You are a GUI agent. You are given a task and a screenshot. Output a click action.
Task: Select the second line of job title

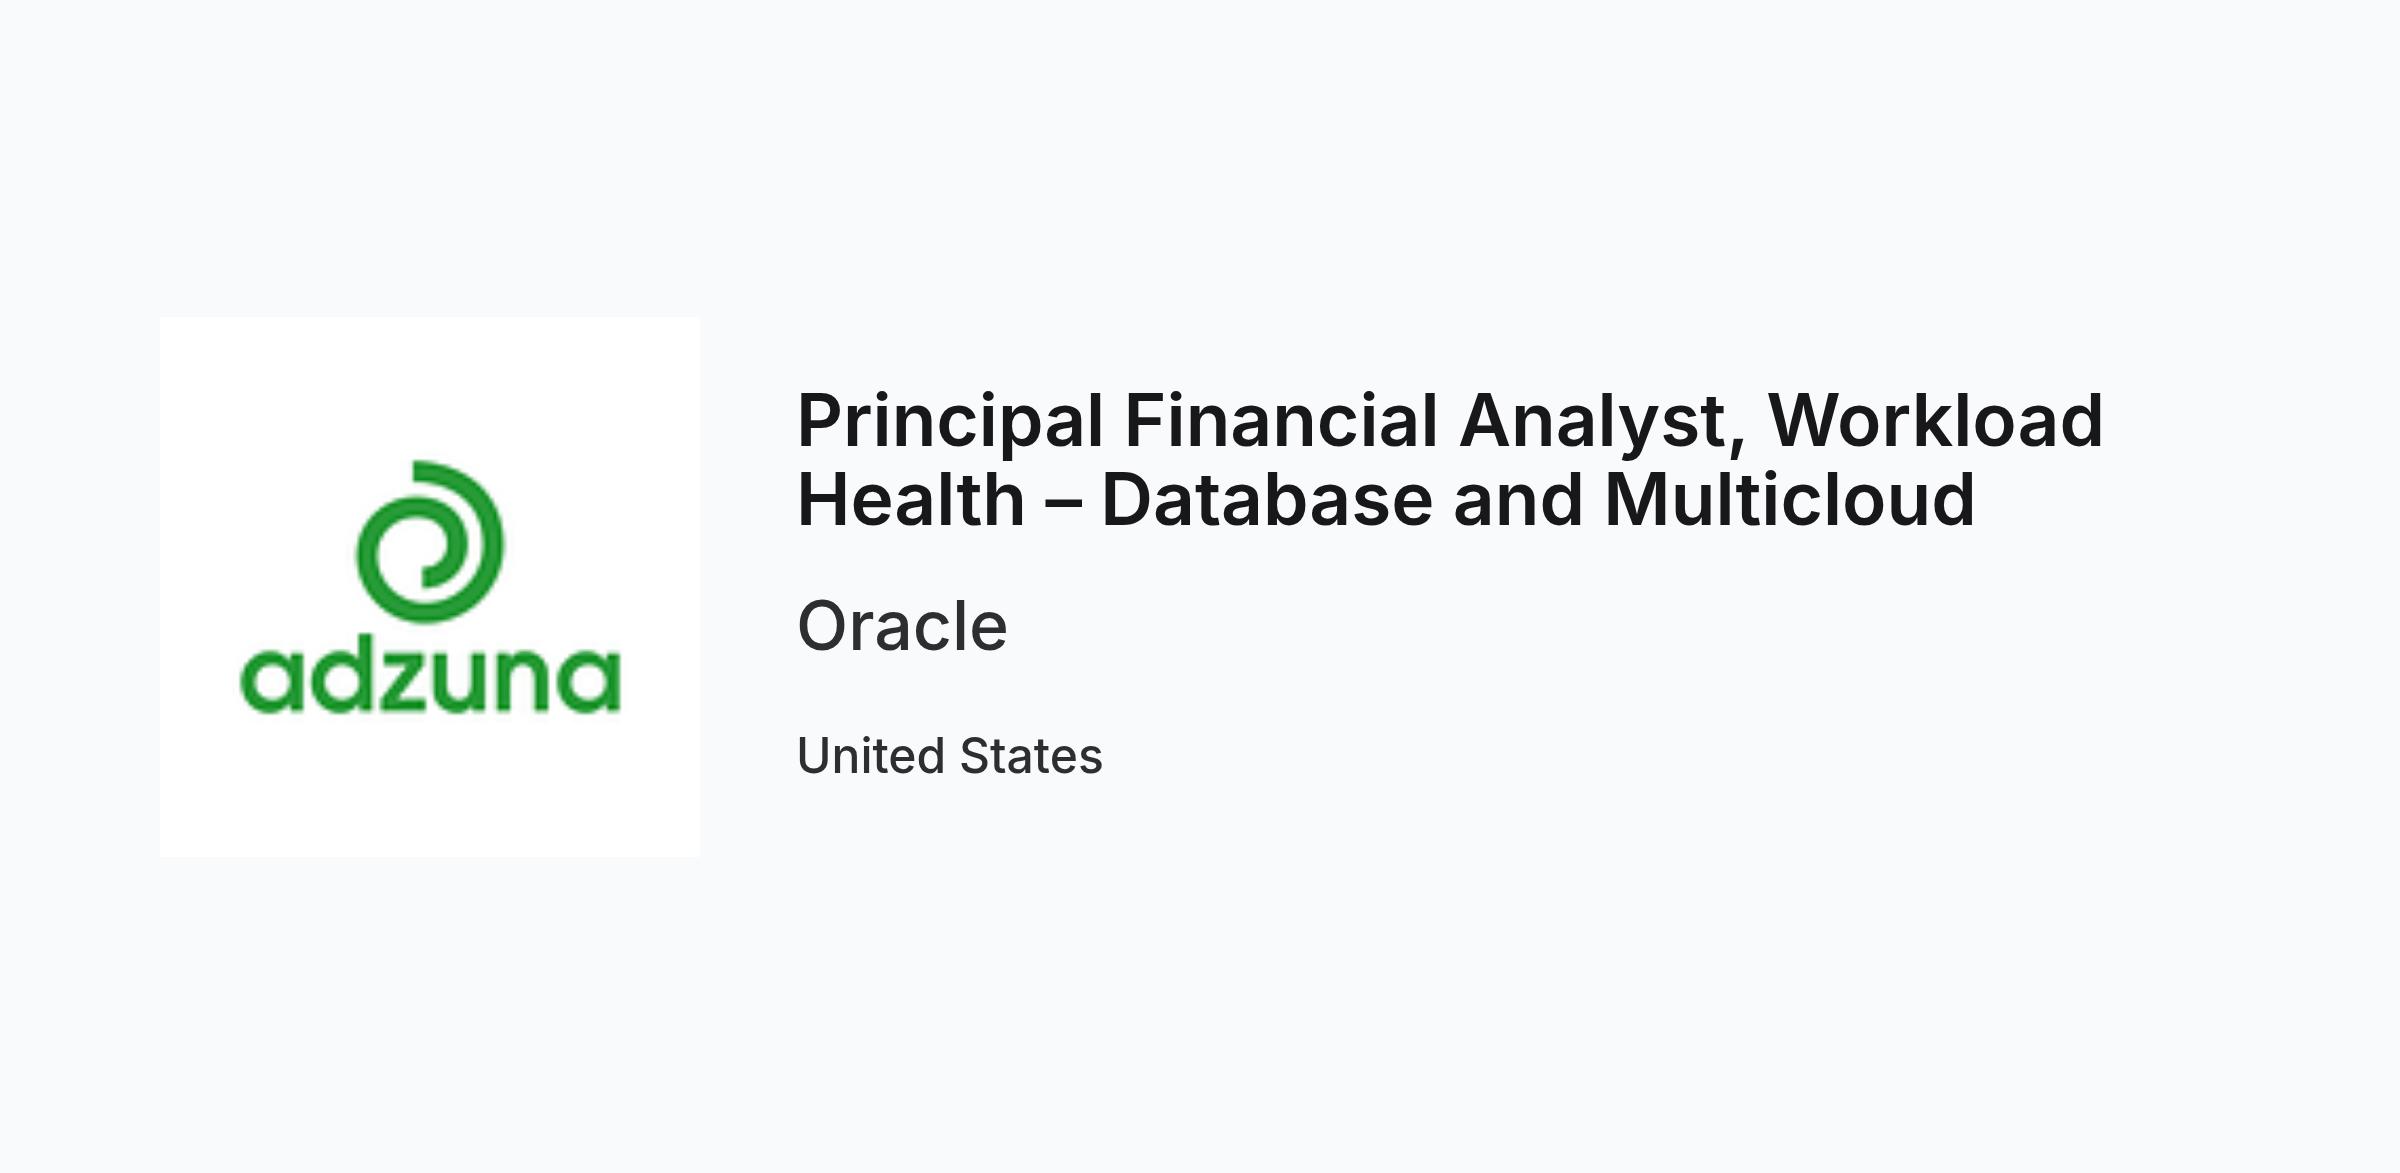(x=1386, y=500)
